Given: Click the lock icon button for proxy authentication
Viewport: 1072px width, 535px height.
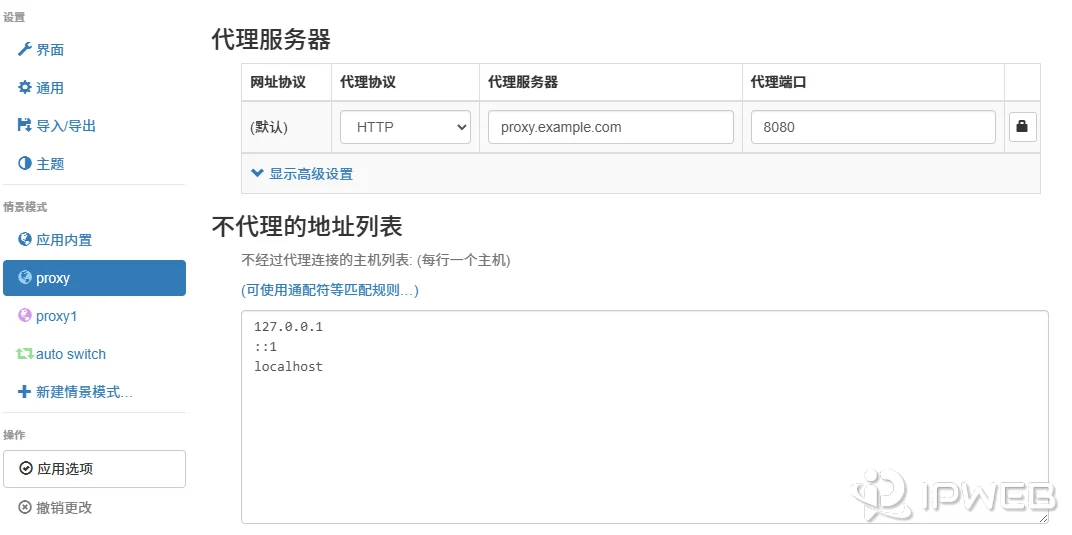Looking at the screenshot, I should [x=1022, y=127].
